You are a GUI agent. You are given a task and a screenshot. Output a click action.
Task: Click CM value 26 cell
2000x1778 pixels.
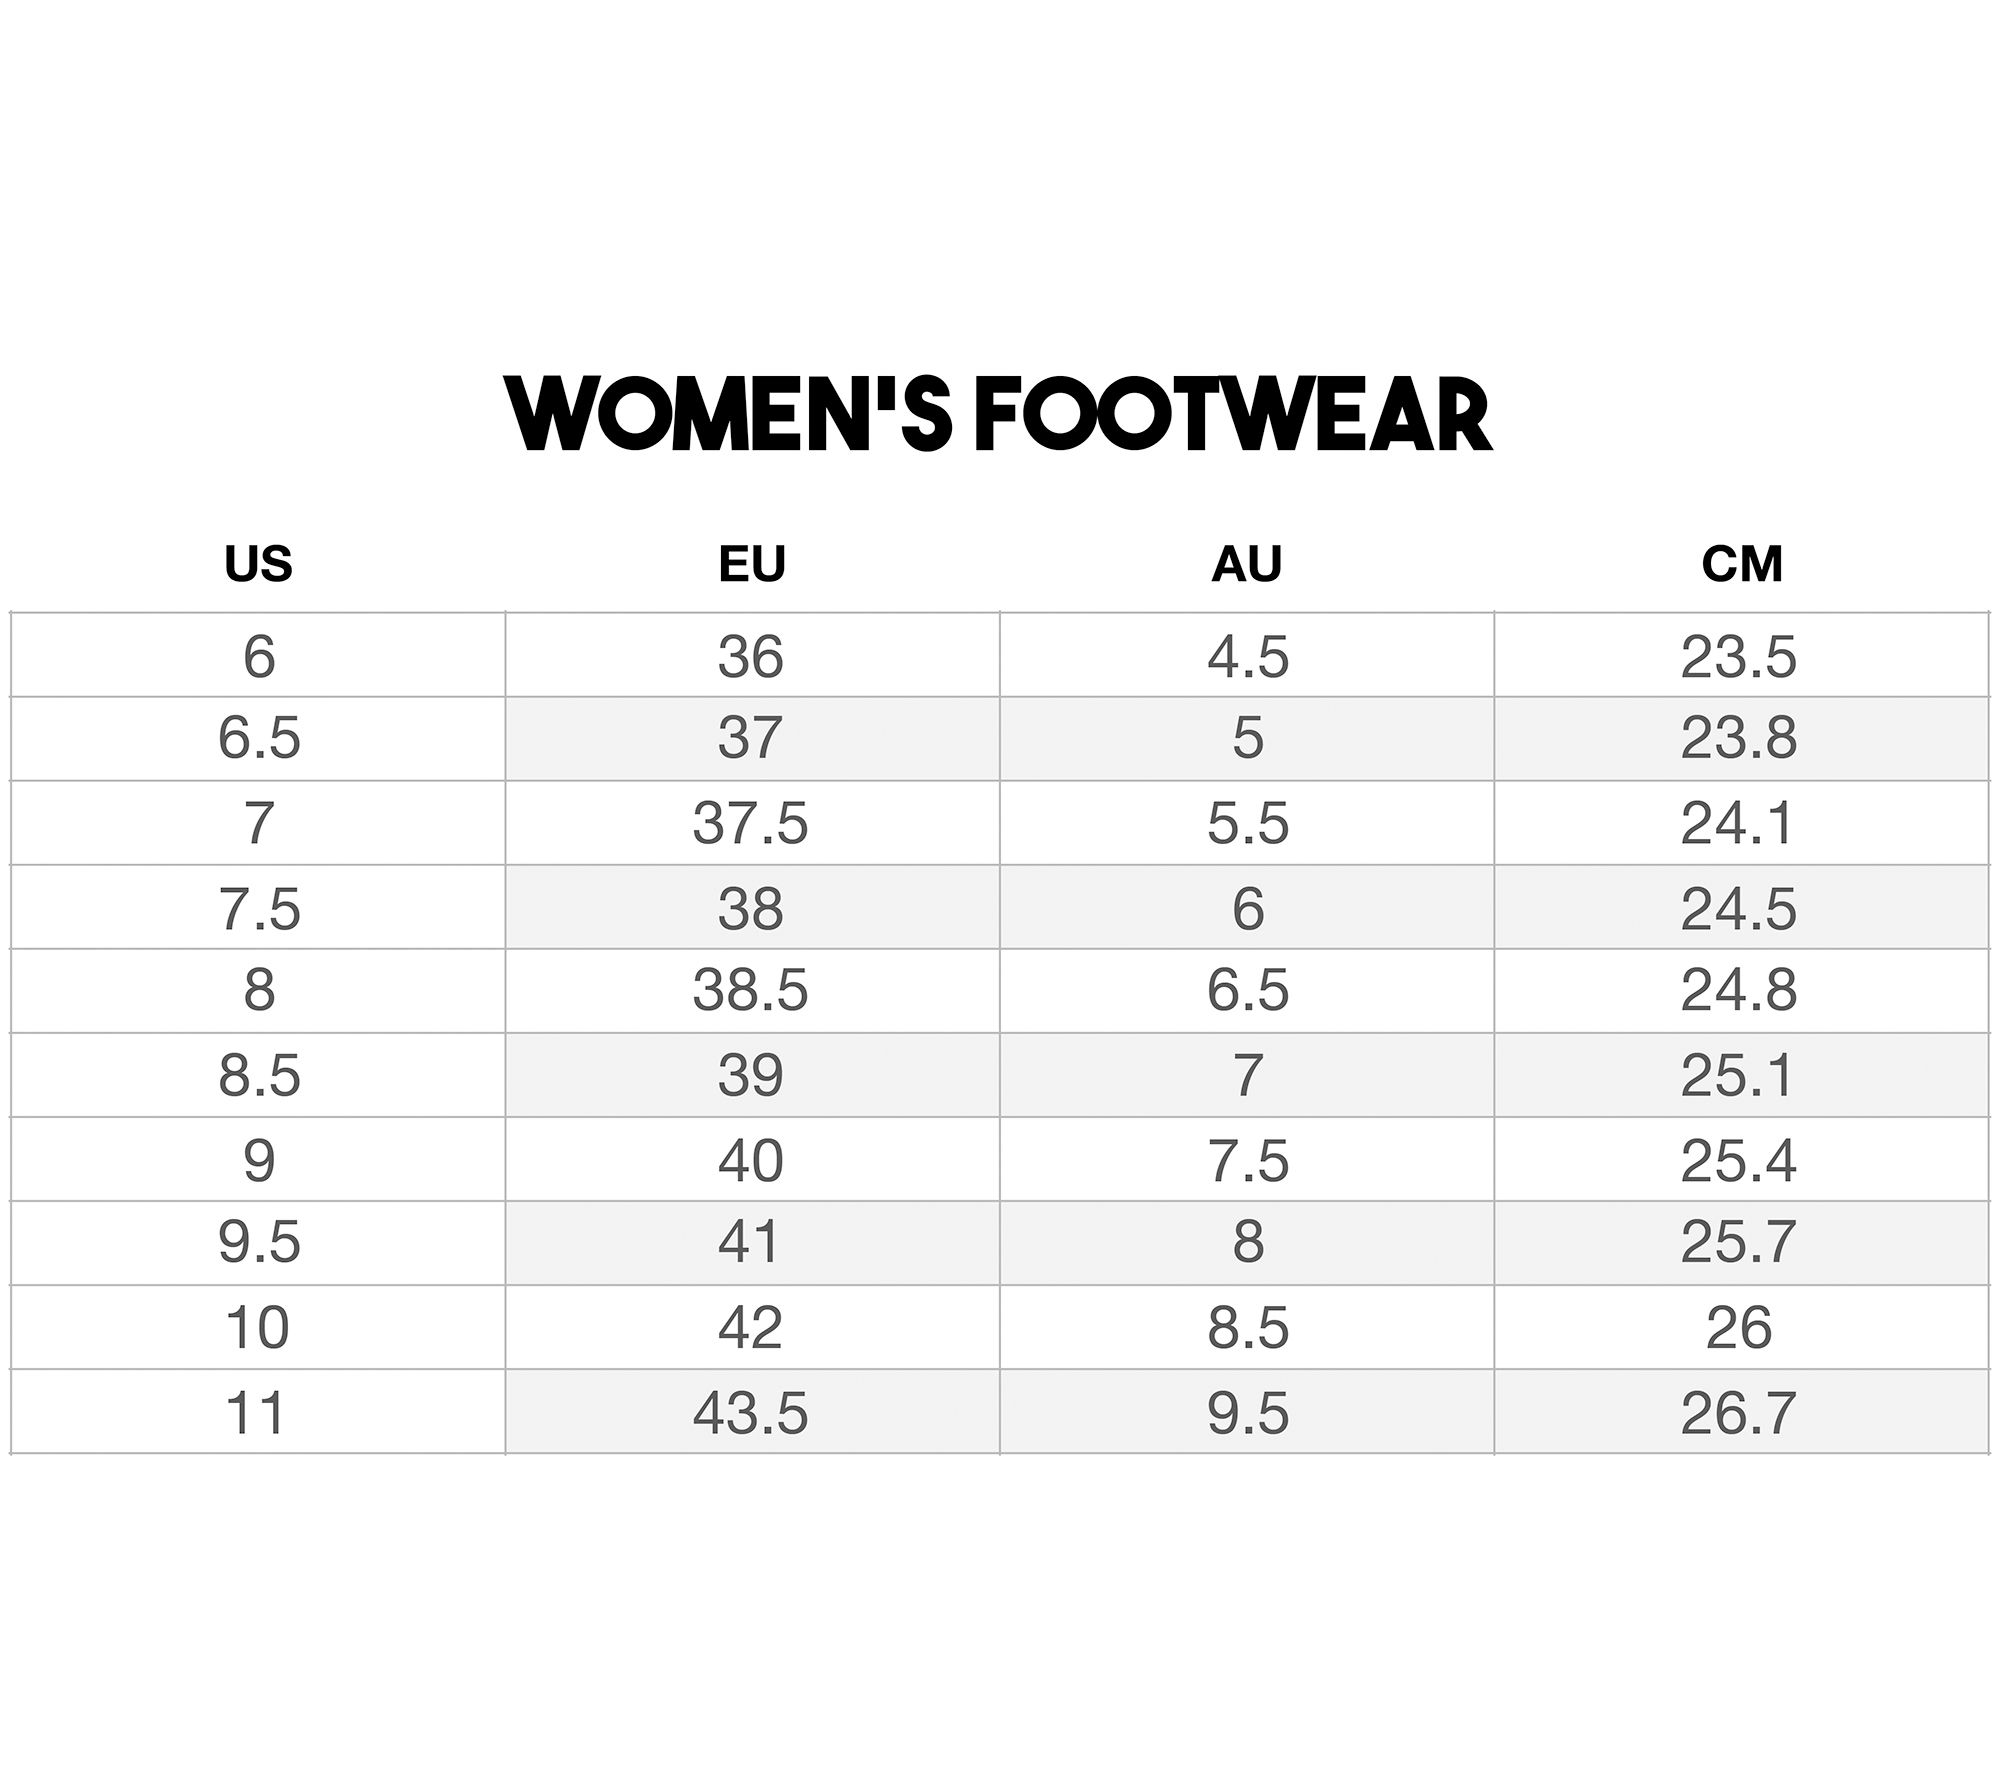click(x=1742, y=1327)
